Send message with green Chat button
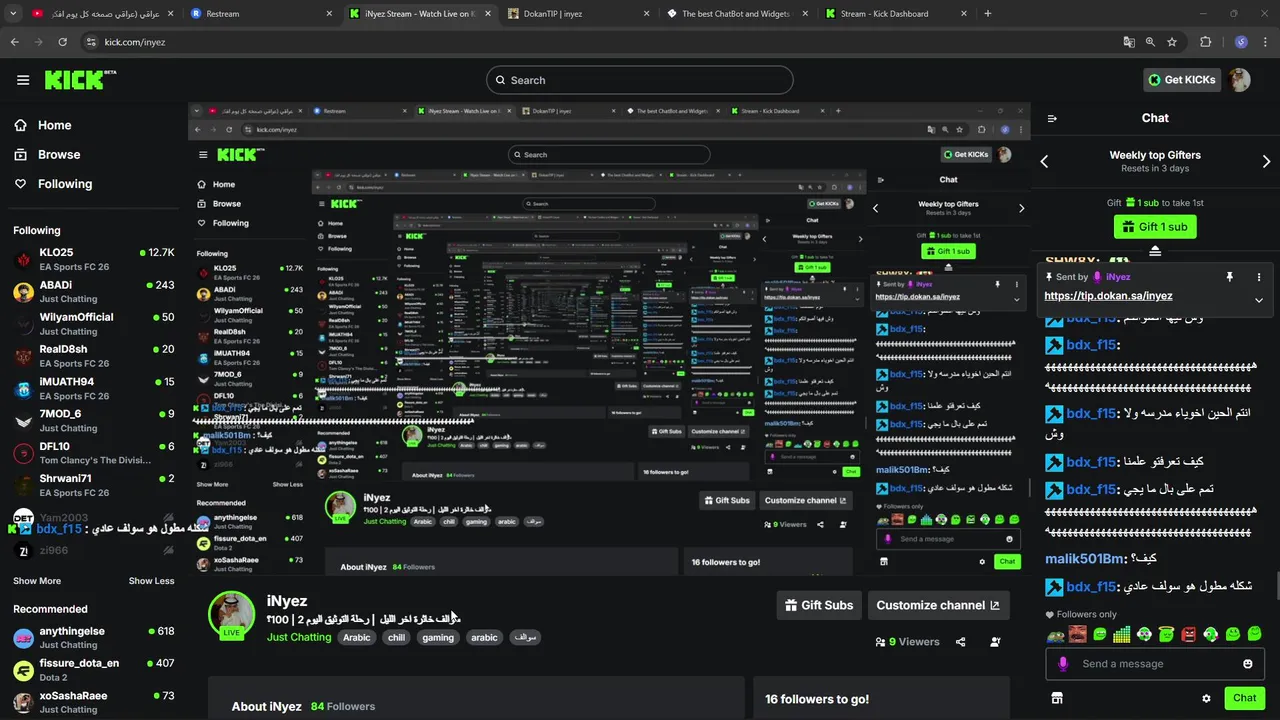The image size is (1280, 720). 1244,698
